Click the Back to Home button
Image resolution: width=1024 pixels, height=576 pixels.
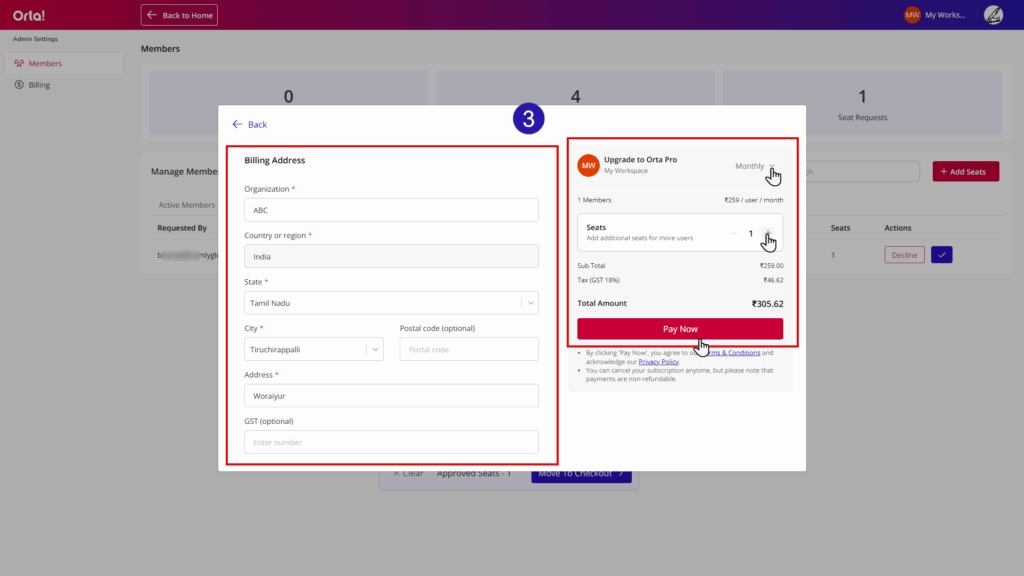[x=179, y=15]
